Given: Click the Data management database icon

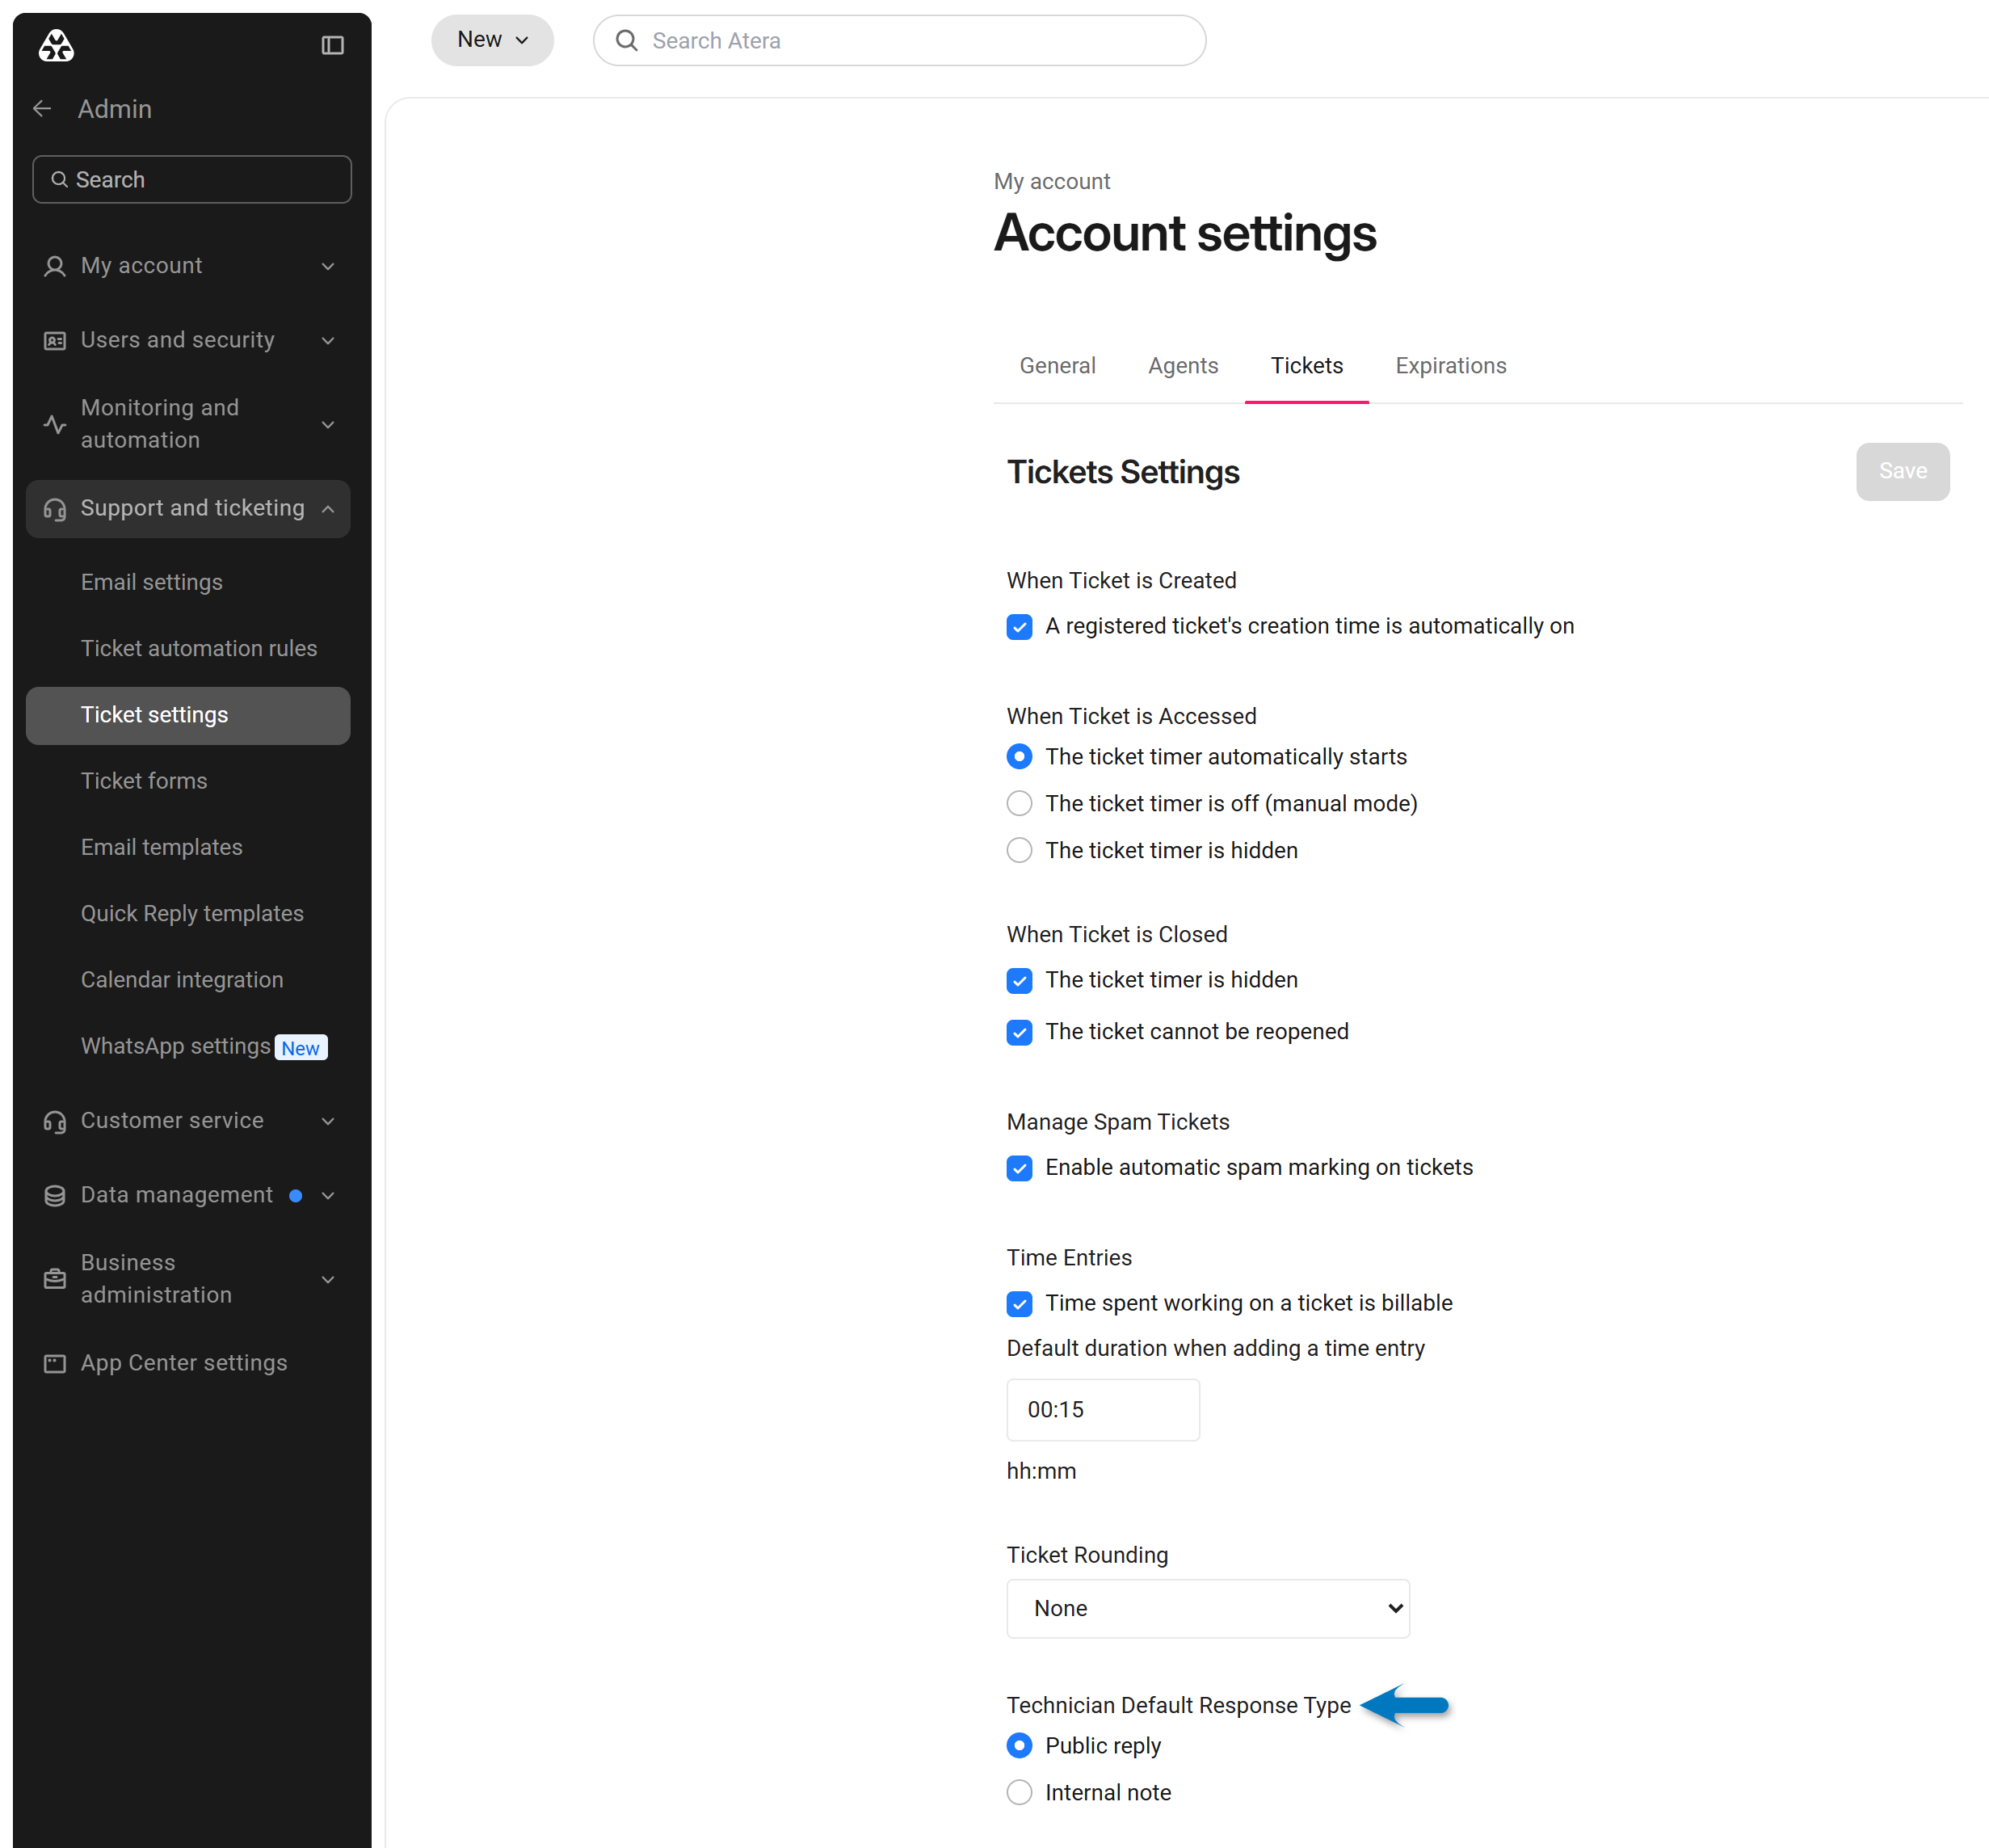Looking at the screenshot, I should click(55, 1195).
